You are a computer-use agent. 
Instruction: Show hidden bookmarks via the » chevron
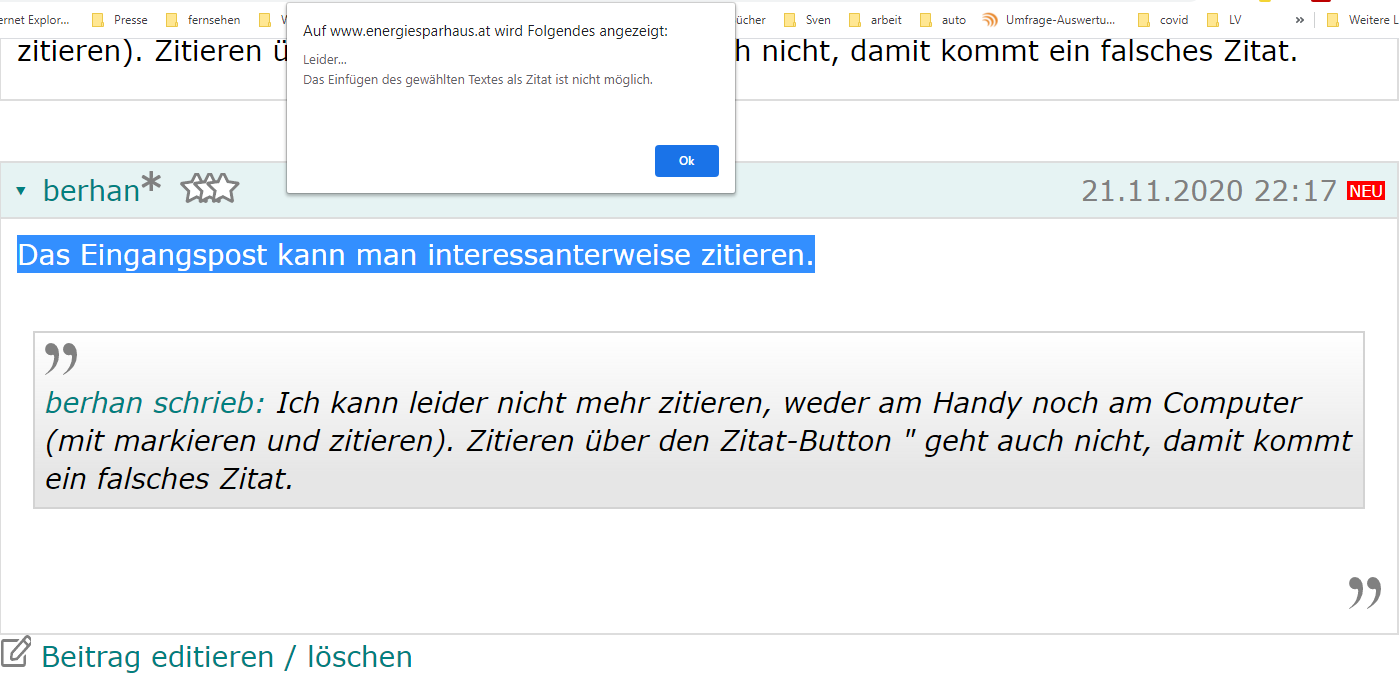1299,19
